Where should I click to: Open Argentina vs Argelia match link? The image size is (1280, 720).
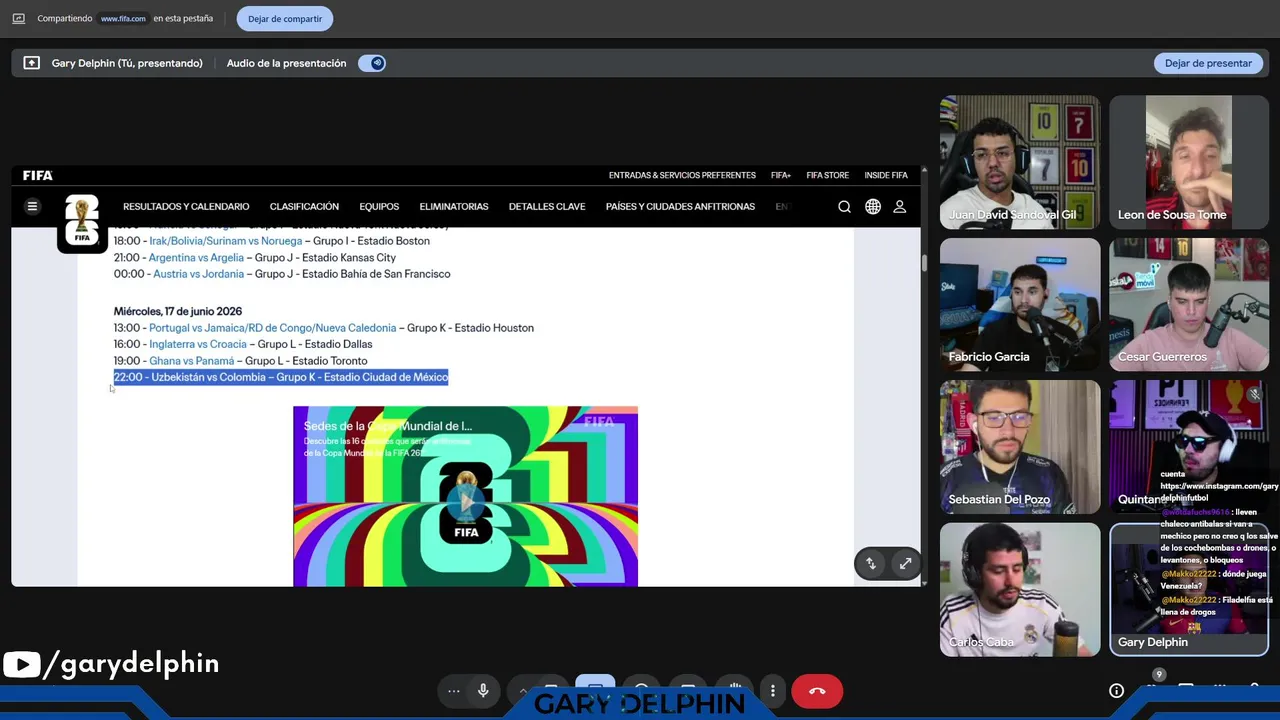[196, 258]
